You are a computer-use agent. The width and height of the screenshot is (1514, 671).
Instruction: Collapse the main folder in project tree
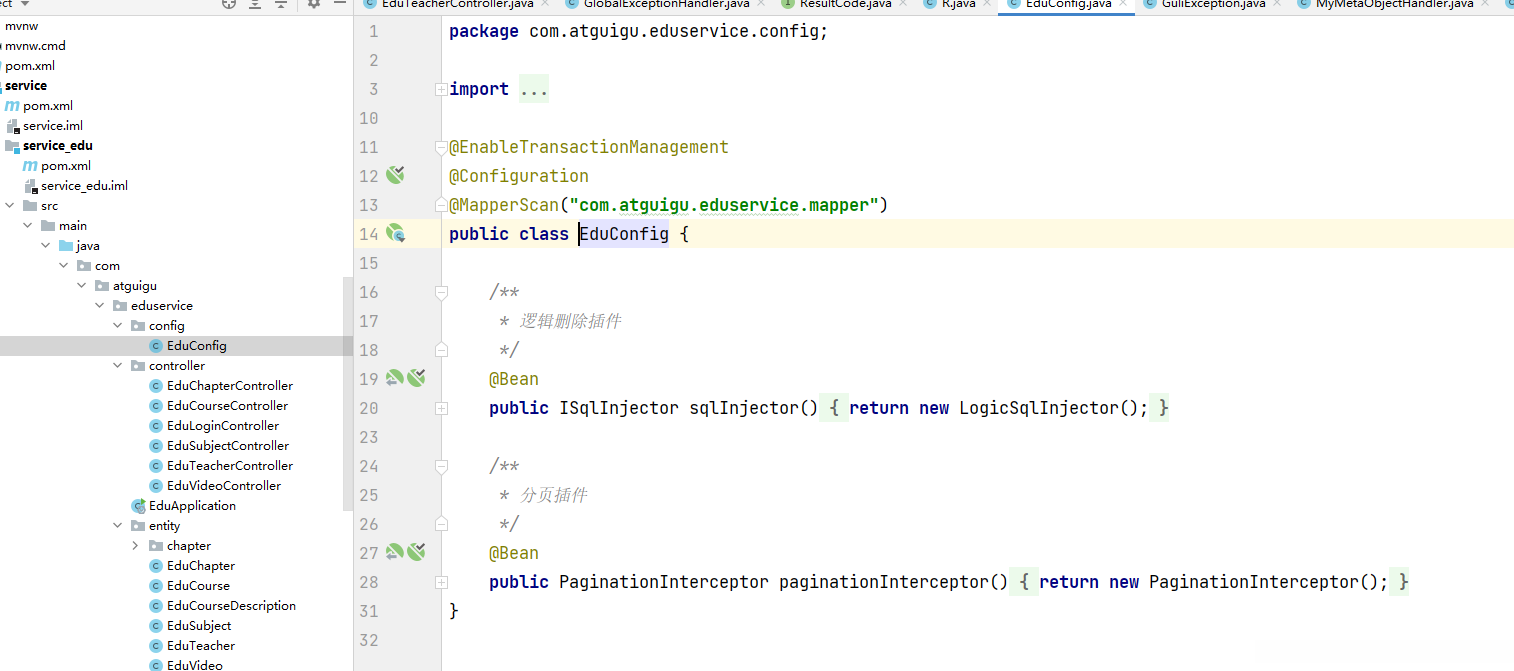(x=28, y=226)
